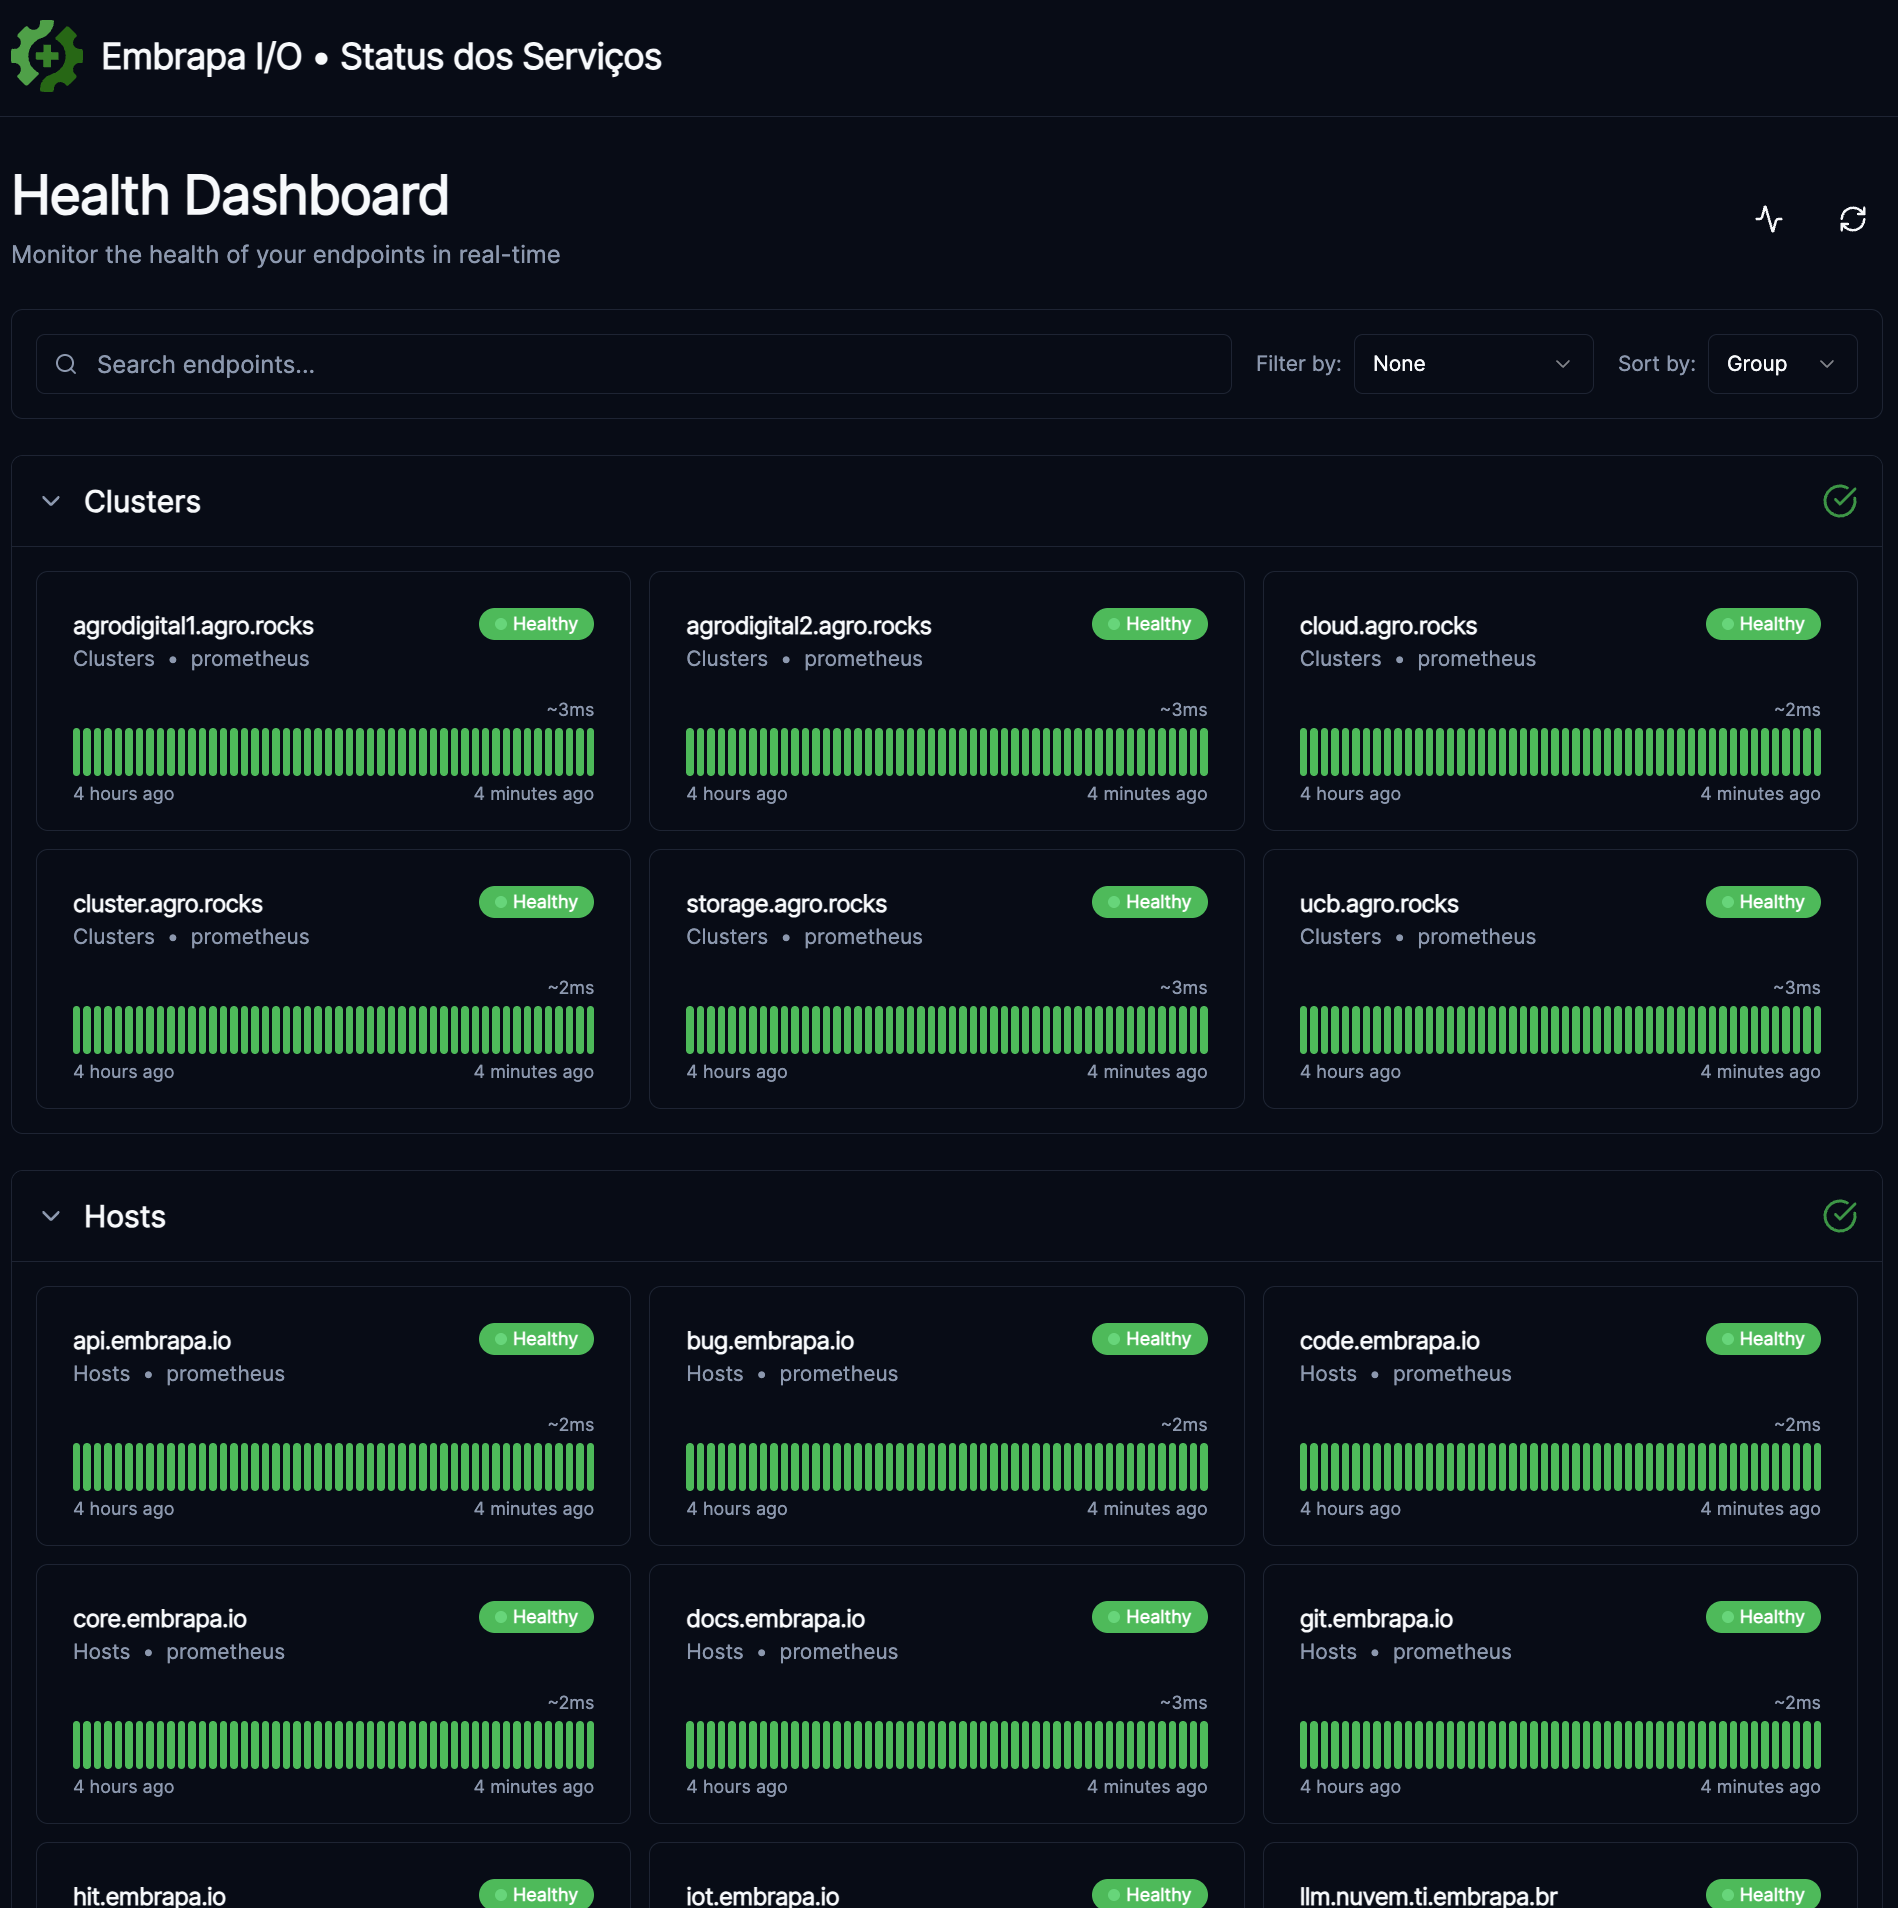Open bug.embrapa.io endpoint details

tap(770, 1341)
